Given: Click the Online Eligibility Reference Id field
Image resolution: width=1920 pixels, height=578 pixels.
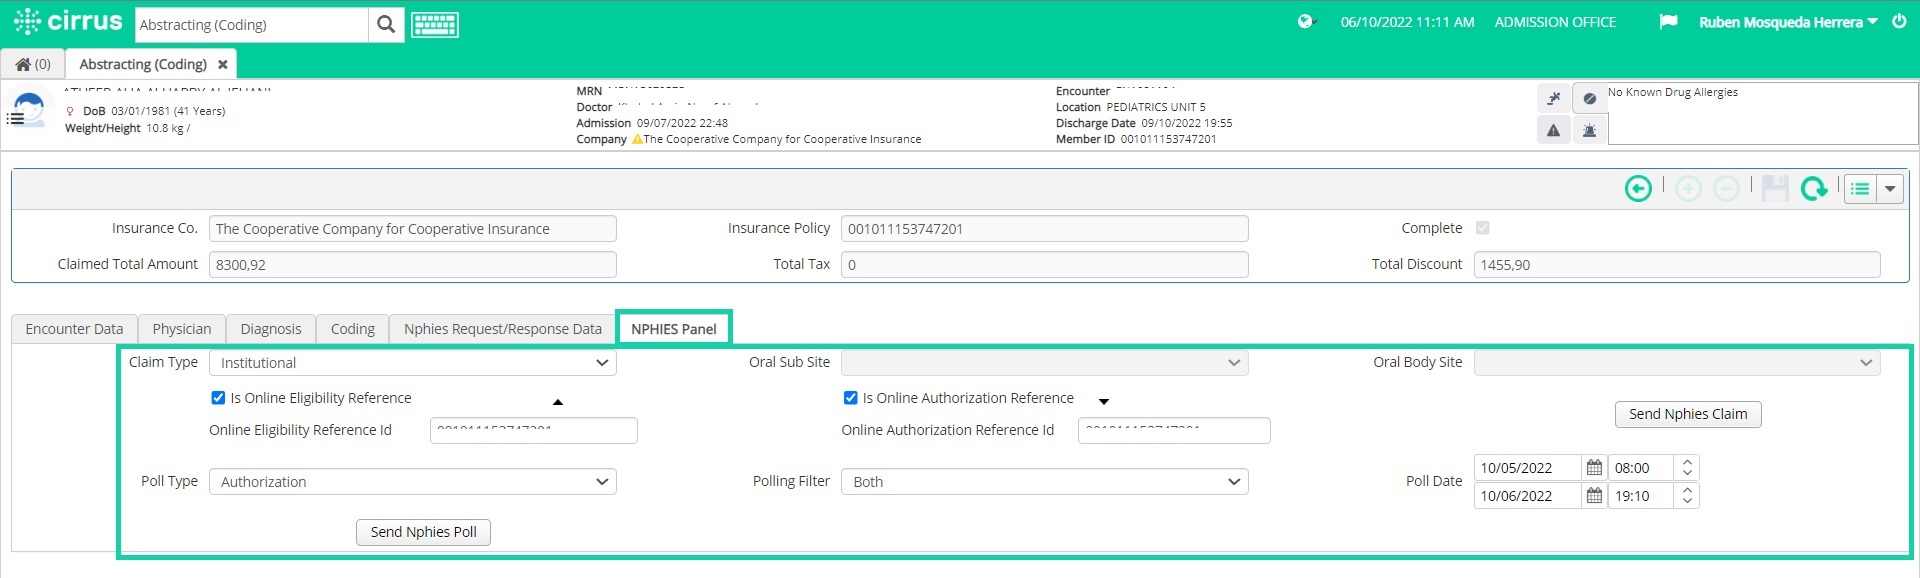Looking at the screenshot, I should 534,430.
